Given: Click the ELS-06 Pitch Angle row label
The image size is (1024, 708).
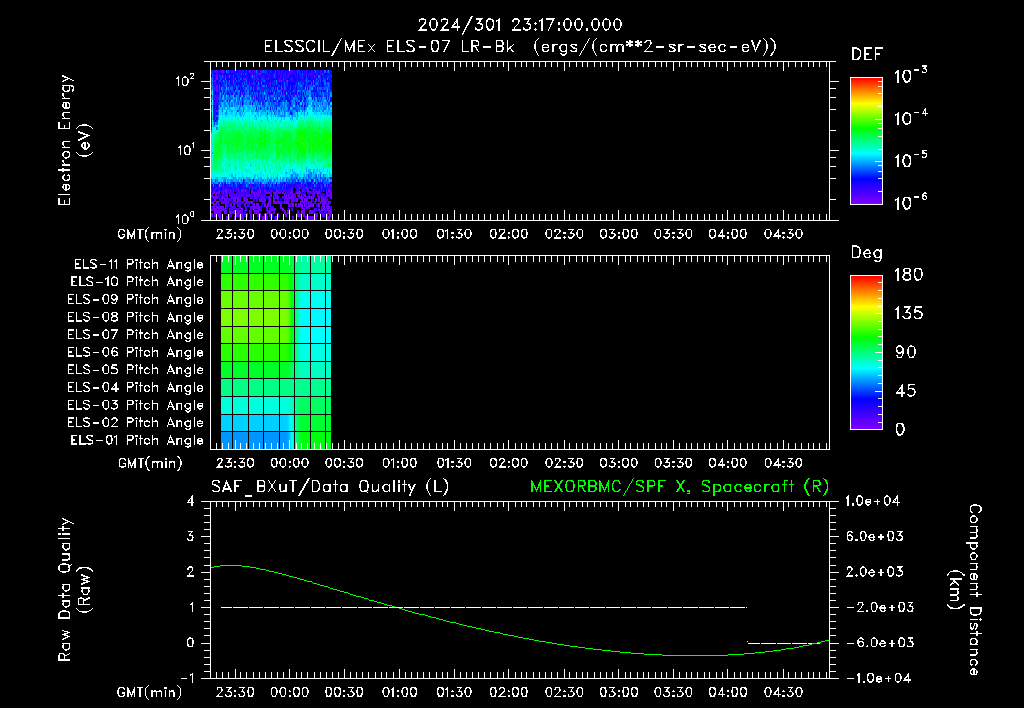Looking at the screenshot, I should pyautogui.click(x=136, y=352).
